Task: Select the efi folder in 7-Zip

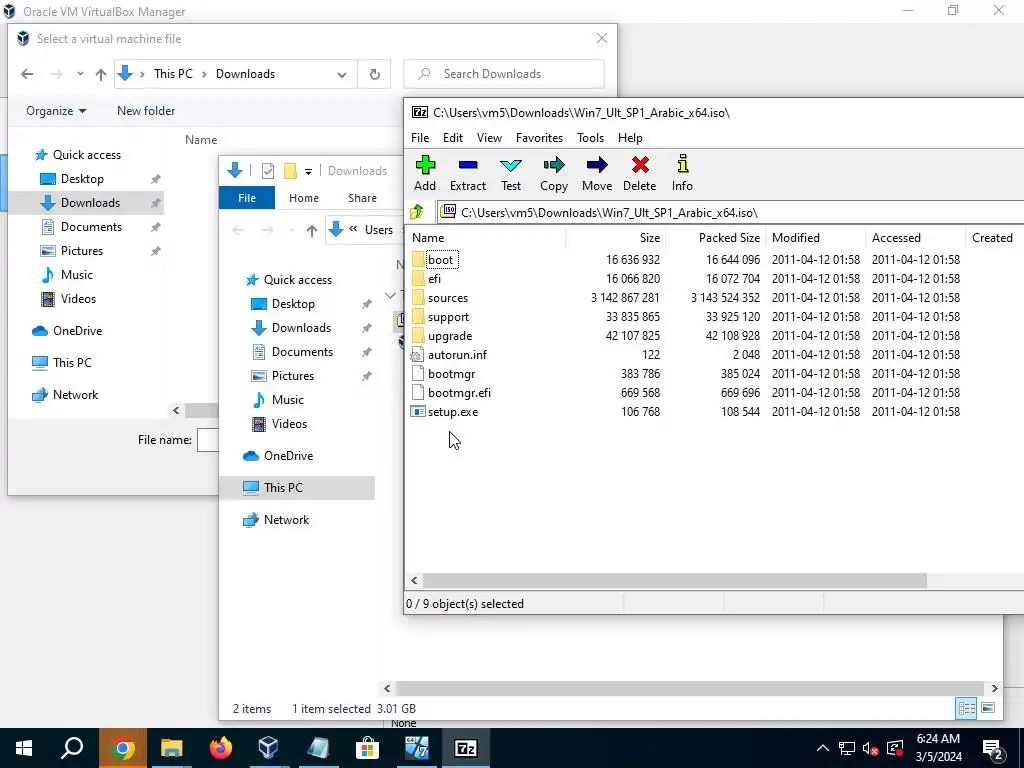Action: [434, 279]
